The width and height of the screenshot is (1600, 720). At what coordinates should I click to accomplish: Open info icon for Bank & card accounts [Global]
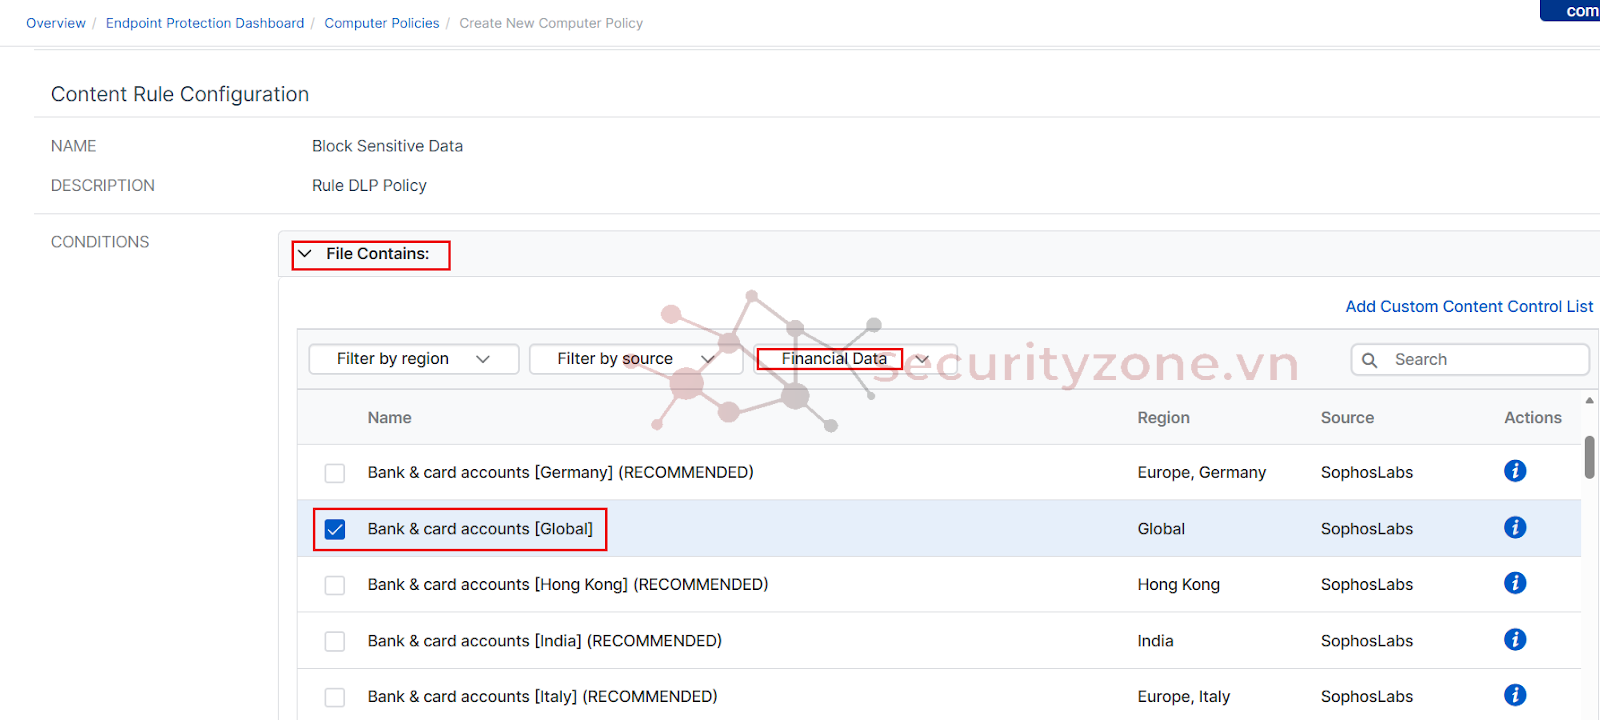tap(1514, 527)
